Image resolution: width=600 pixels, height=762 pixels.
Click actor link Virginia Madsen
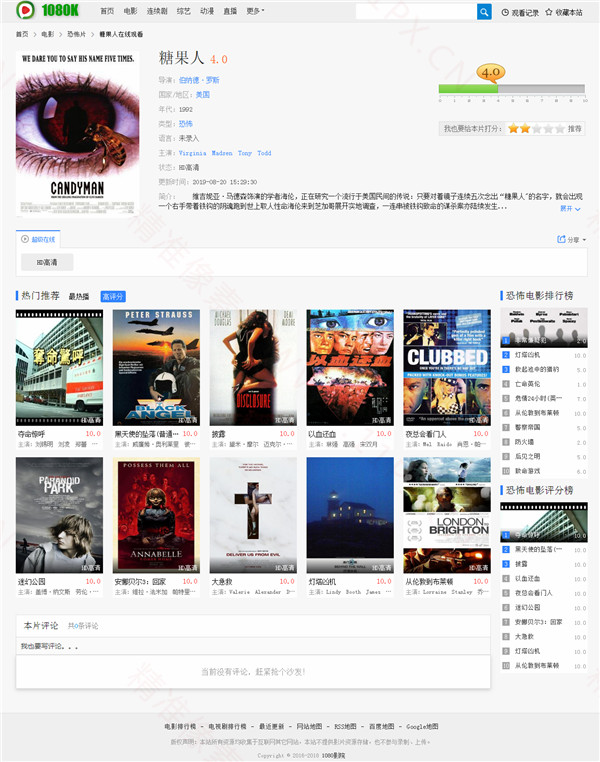point(206,153)
